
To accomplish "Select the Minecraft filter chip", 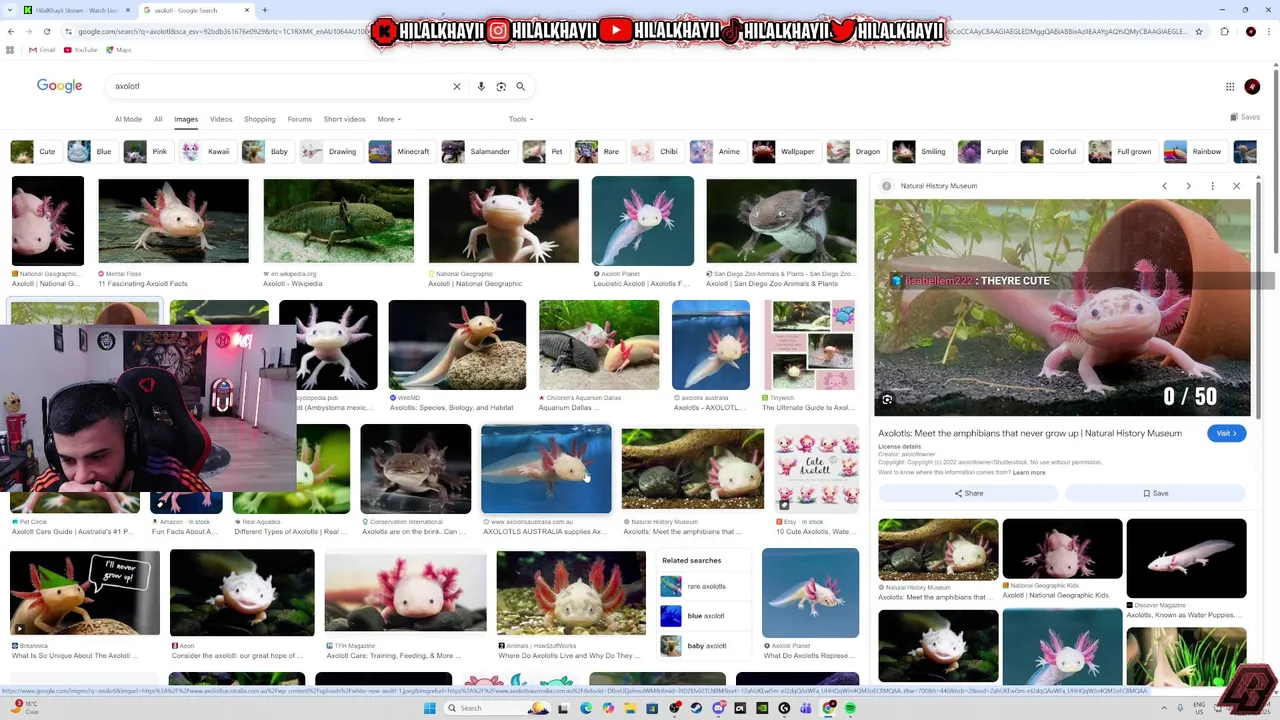I will pos(400,152).
